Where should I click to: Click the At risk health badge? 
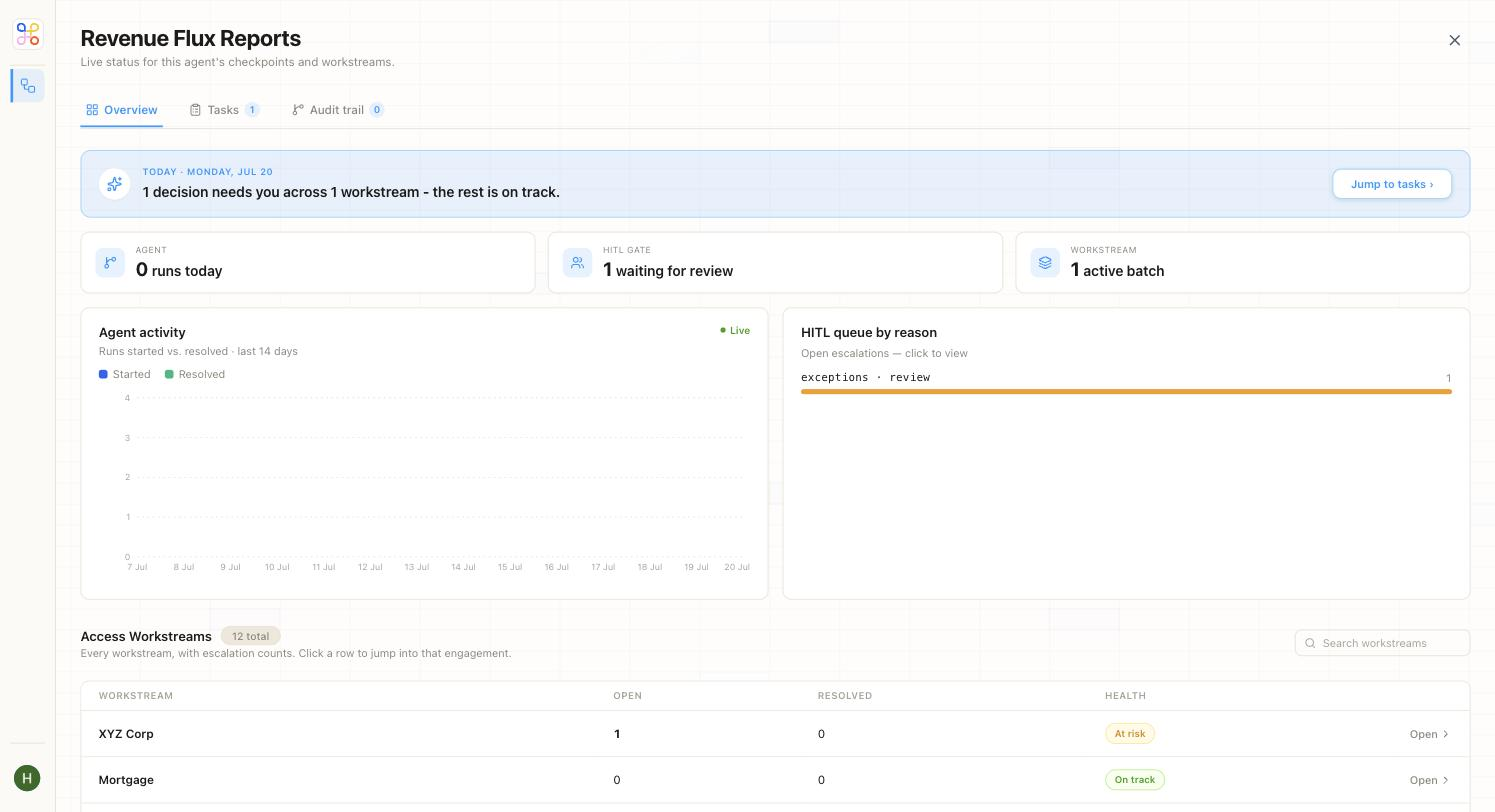point(1130,734)
